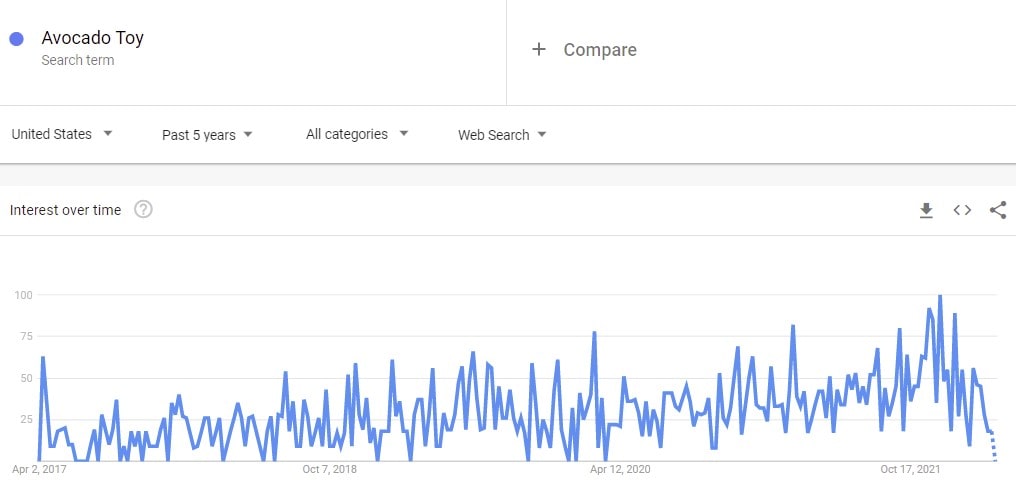Click the highest peak at 100
1016x504 pixels.
point(940,296)
